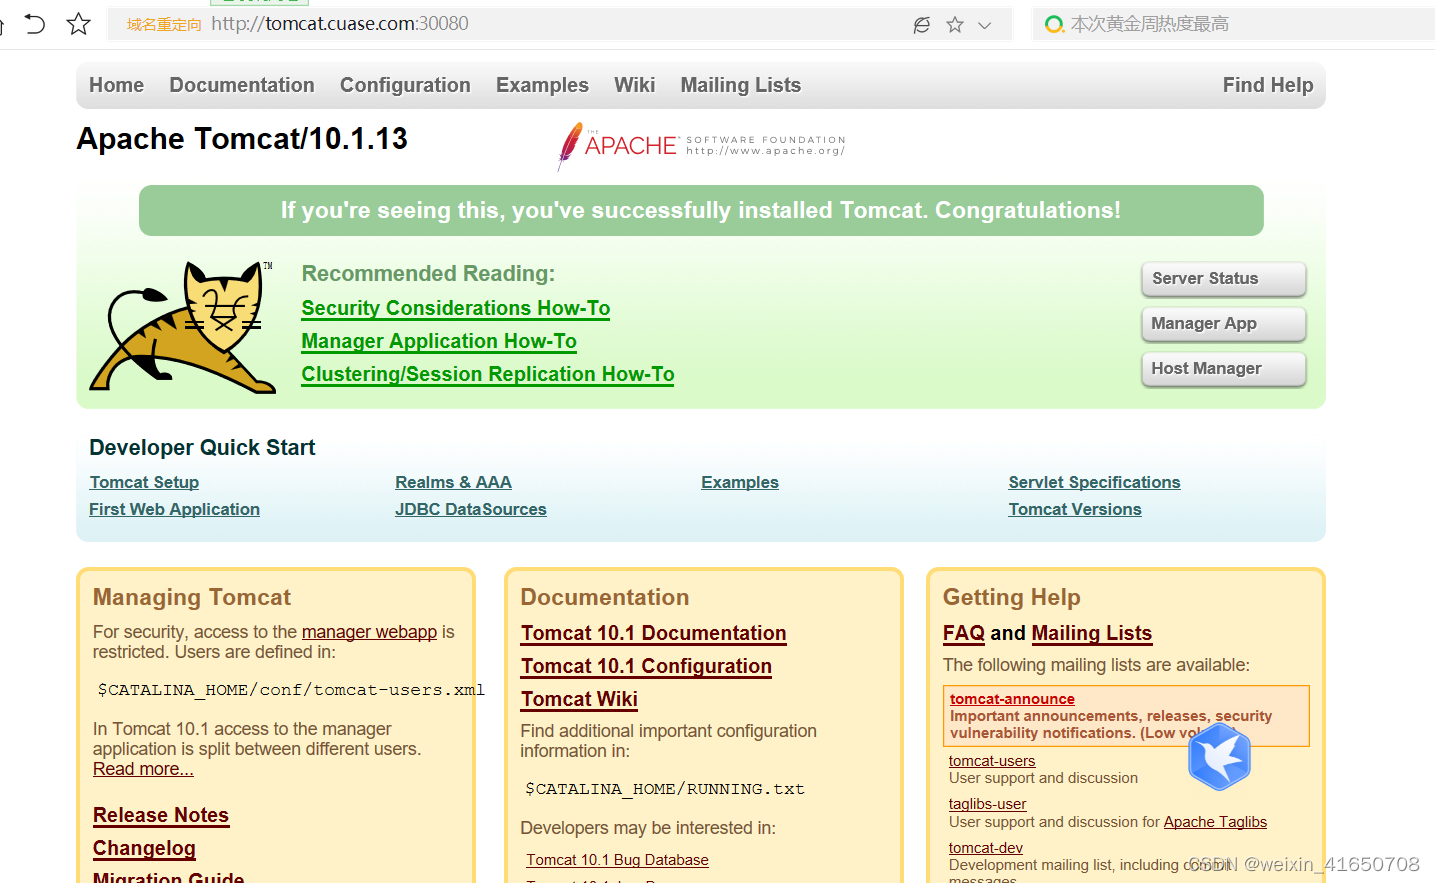
Task: Click the search box with trending text
Action: 1233,24
